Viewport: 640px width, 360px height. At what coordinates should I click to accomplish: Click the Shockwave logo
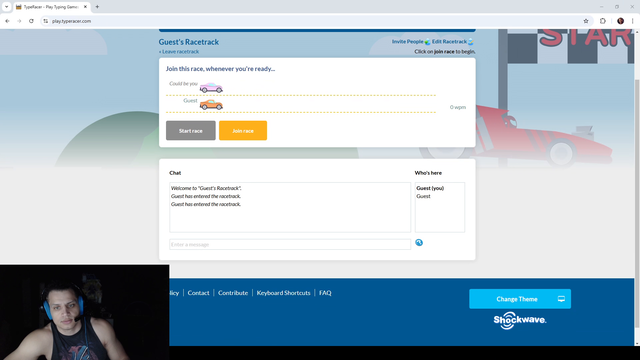point(520,320)
